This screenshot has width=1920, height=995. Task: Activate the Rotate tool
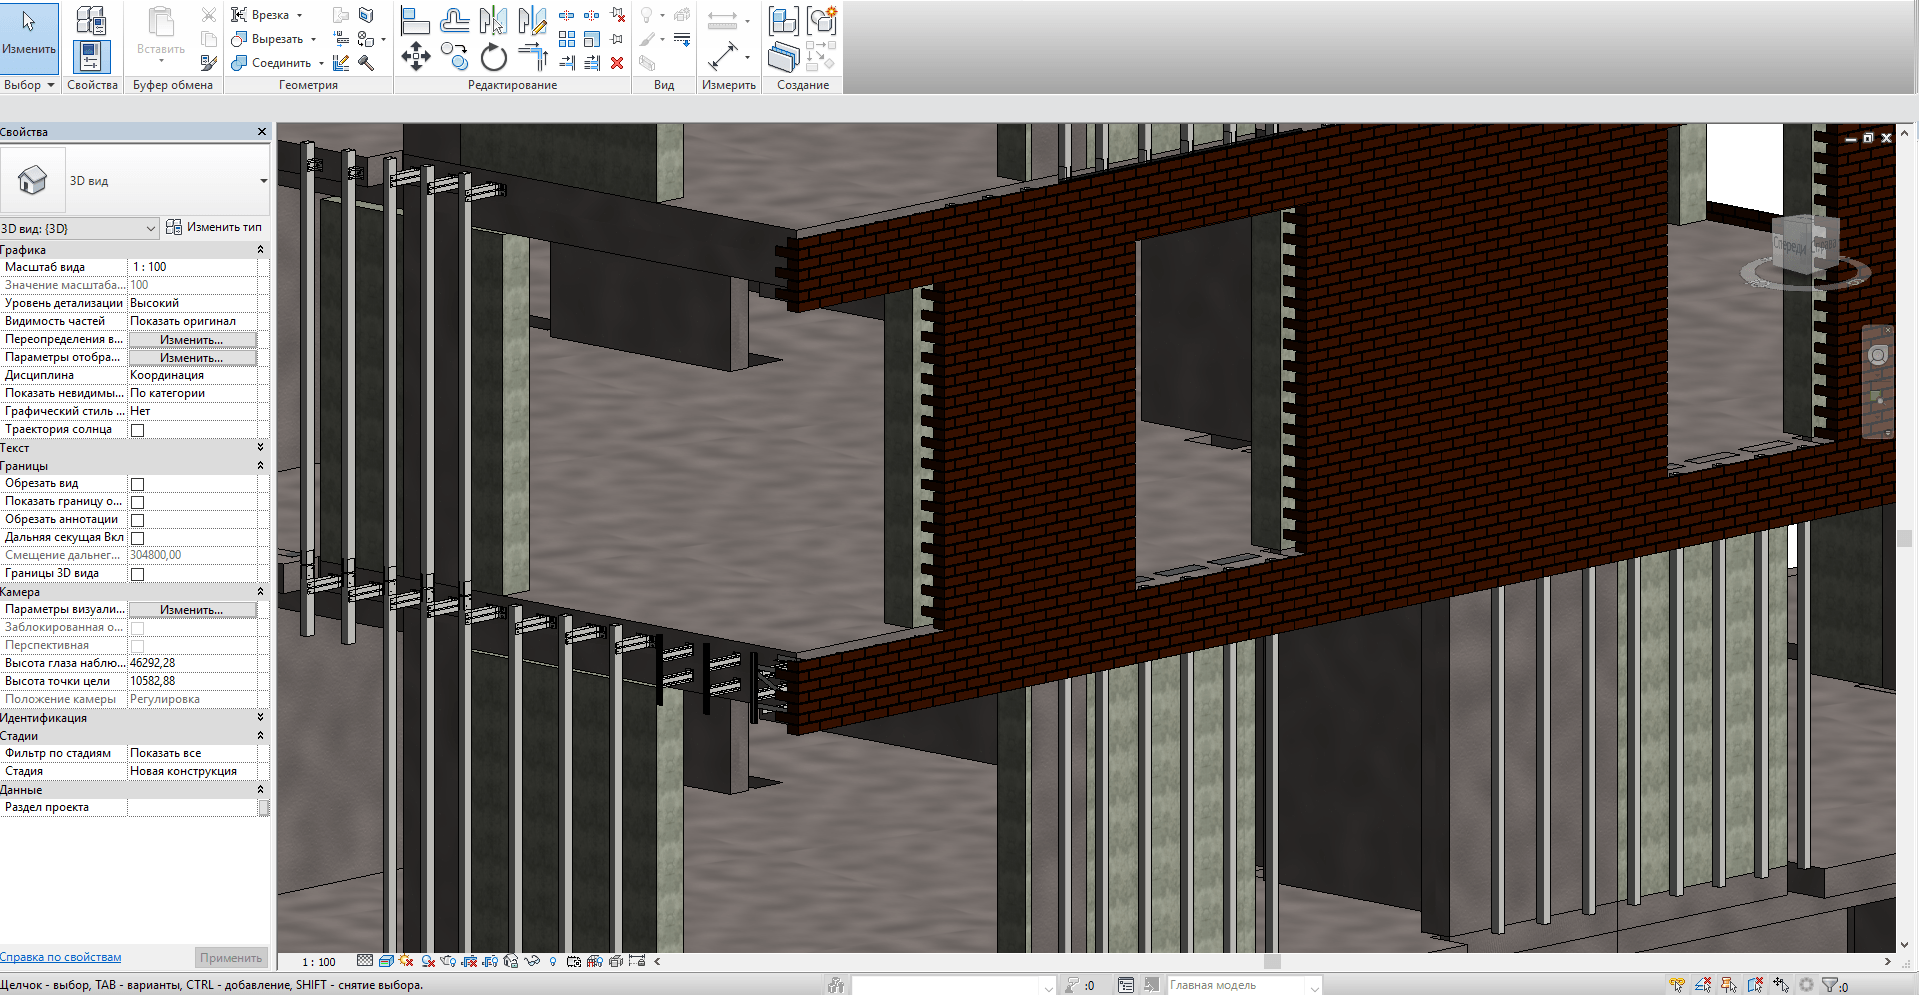494,58
